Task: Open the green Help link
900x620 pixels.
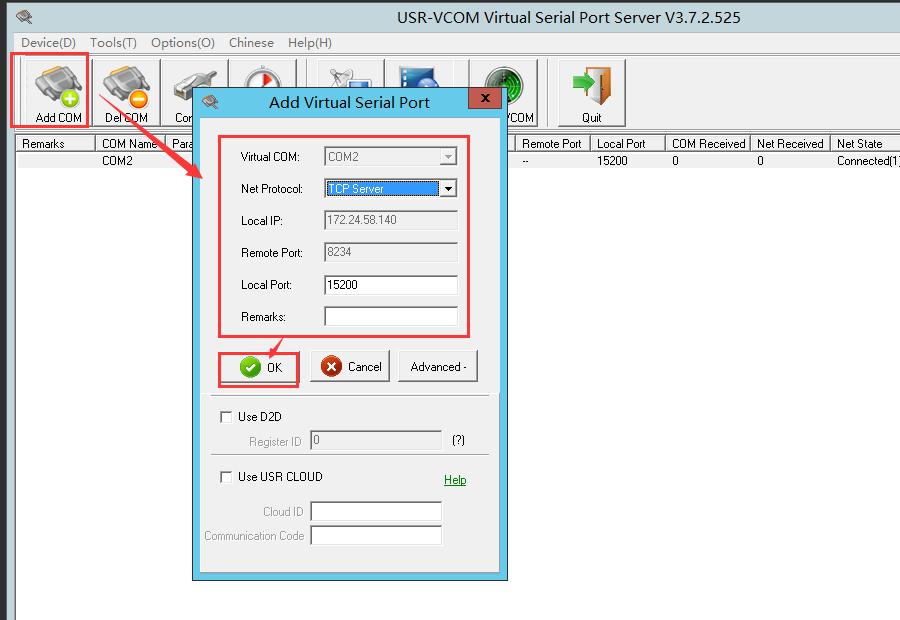Action: coord(455,480)
